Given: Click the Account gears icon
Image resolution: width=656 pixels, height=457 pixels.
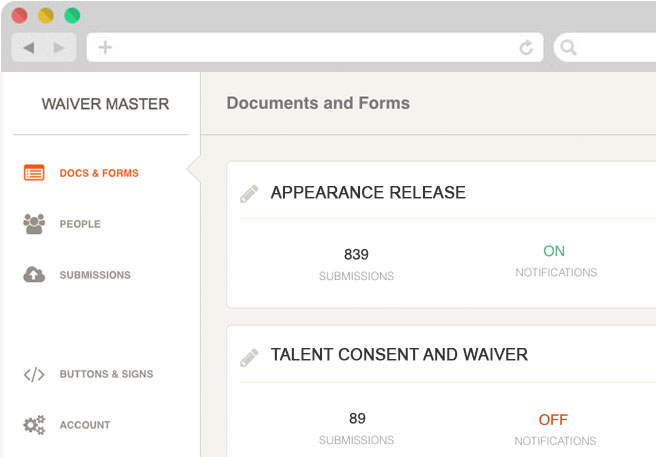Looking at the screenshot, I should [34, 425].
